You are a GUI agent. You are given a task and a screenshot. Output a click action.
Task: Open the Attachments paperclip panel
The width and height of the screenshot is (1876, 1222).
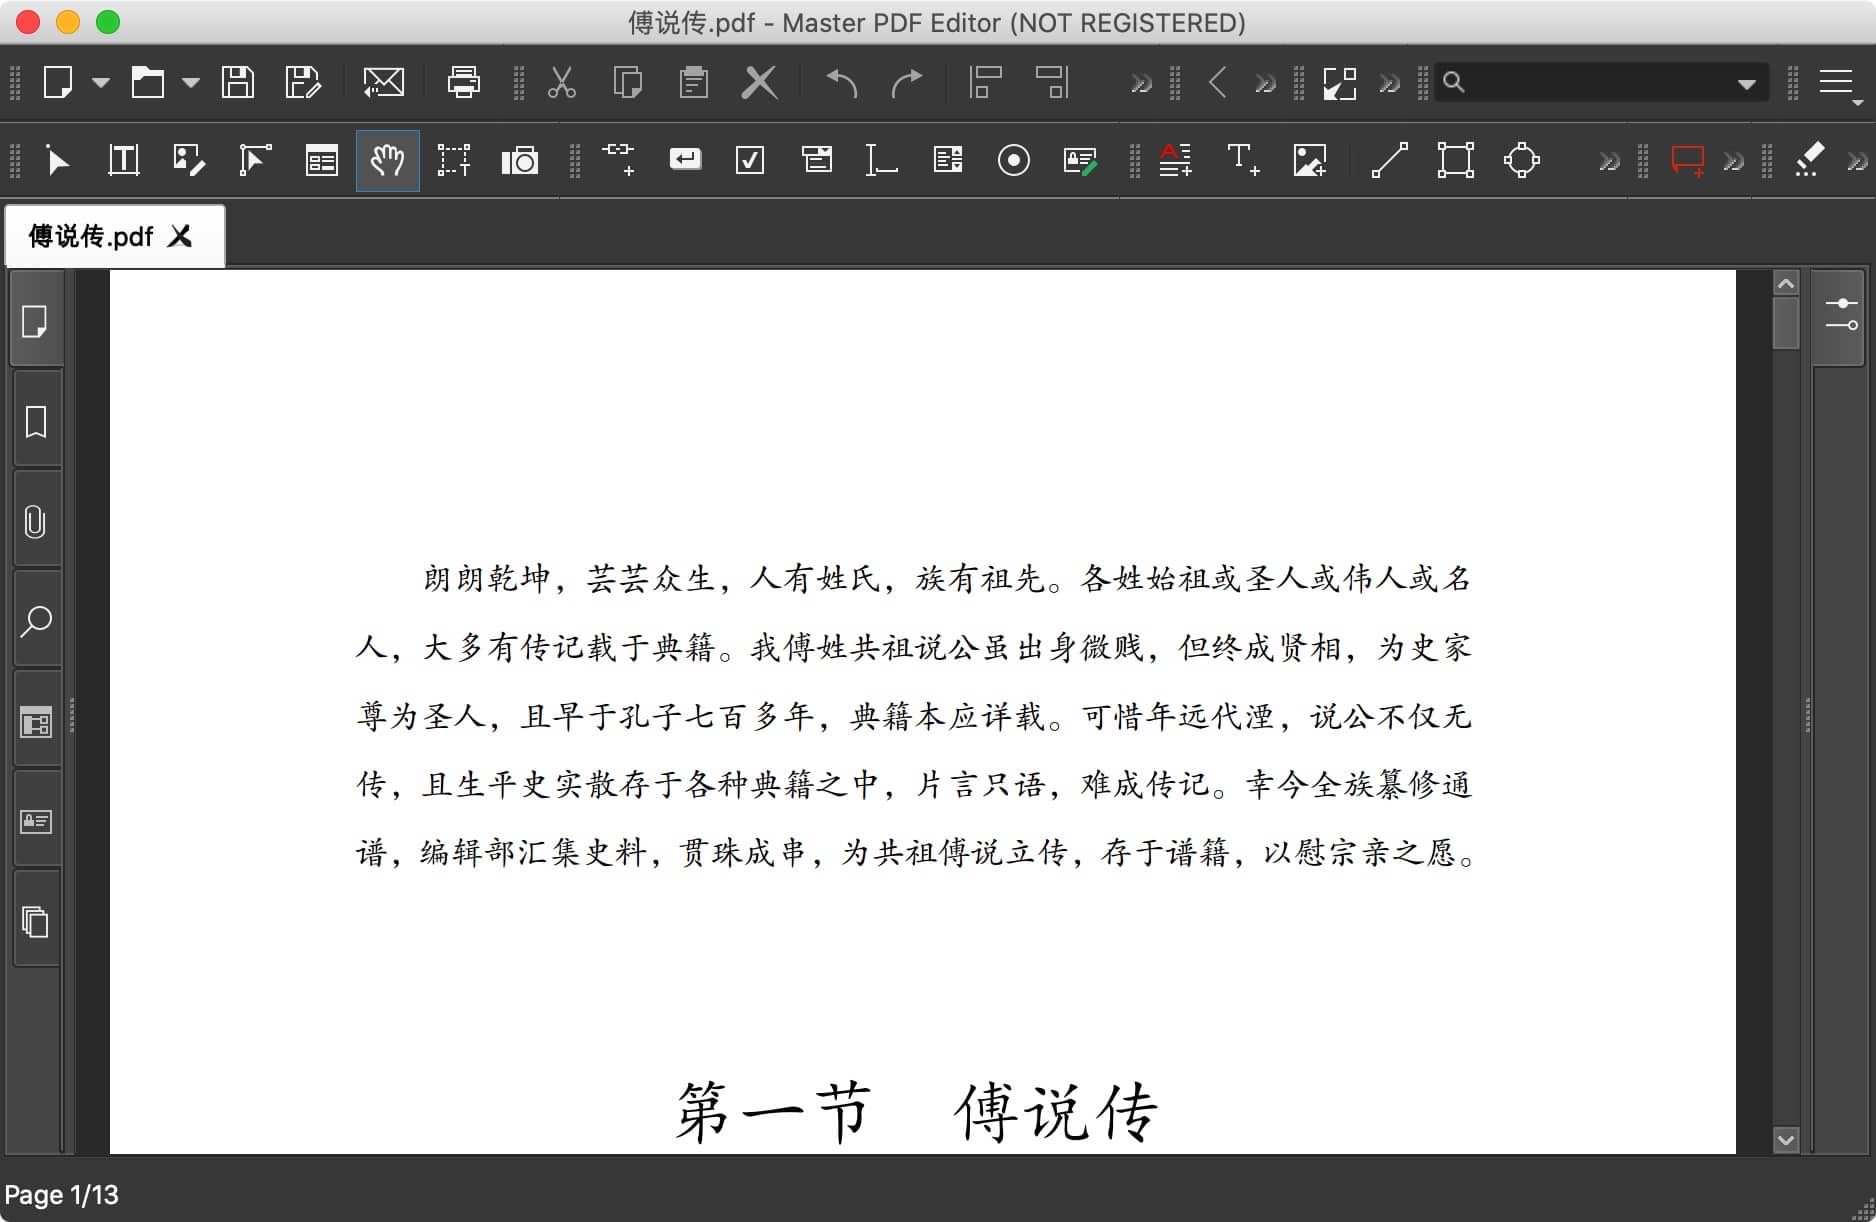click(35, 521)
